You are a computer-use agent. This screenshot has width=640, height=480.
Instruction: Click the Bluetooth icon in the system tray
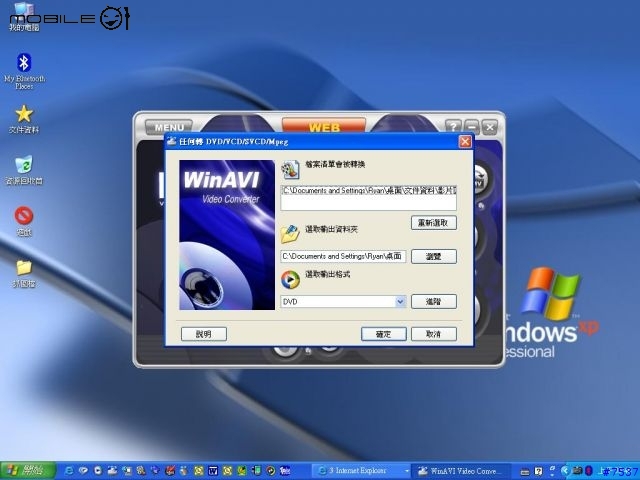click(589, 471)
